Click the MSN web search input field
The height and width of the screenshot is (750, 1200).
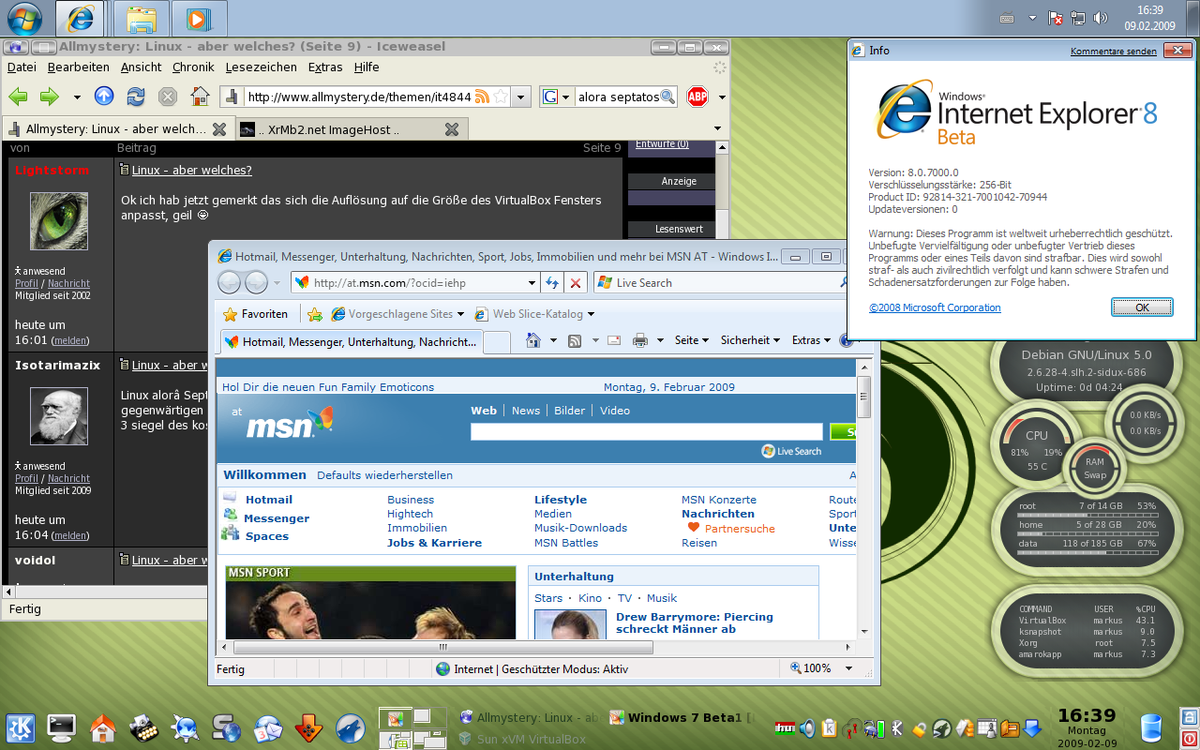[649, 432]
